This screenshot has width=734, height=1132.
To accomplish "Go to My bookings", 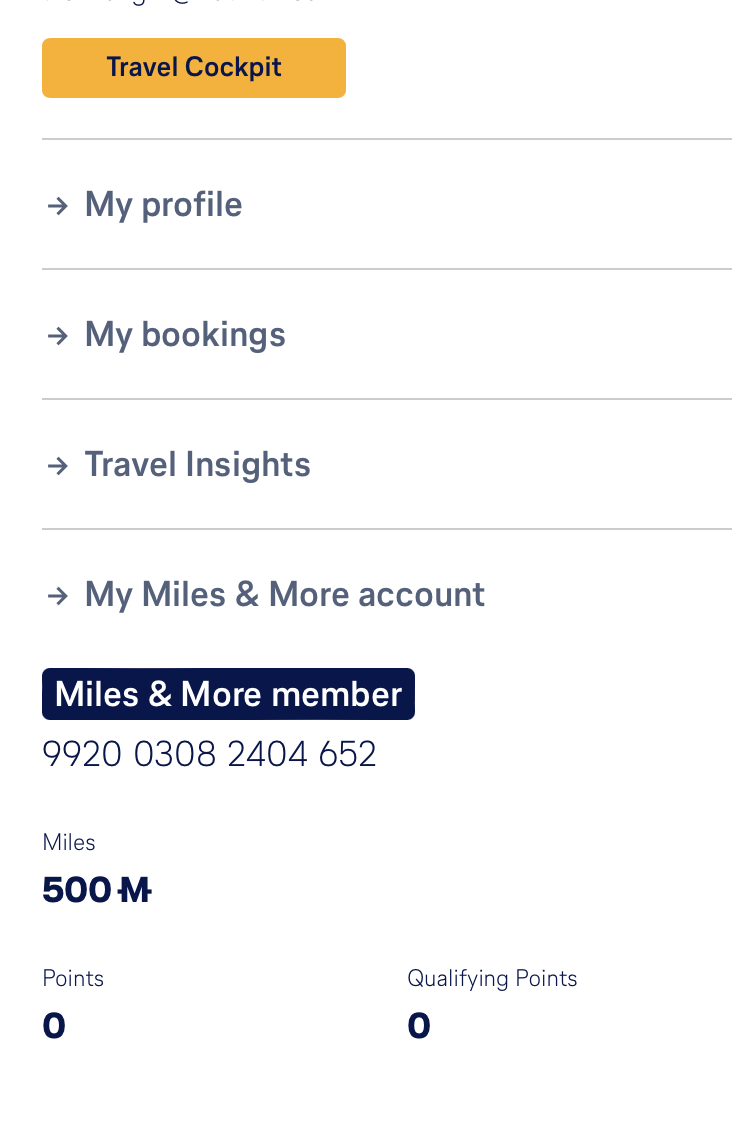I will point(185,335).
